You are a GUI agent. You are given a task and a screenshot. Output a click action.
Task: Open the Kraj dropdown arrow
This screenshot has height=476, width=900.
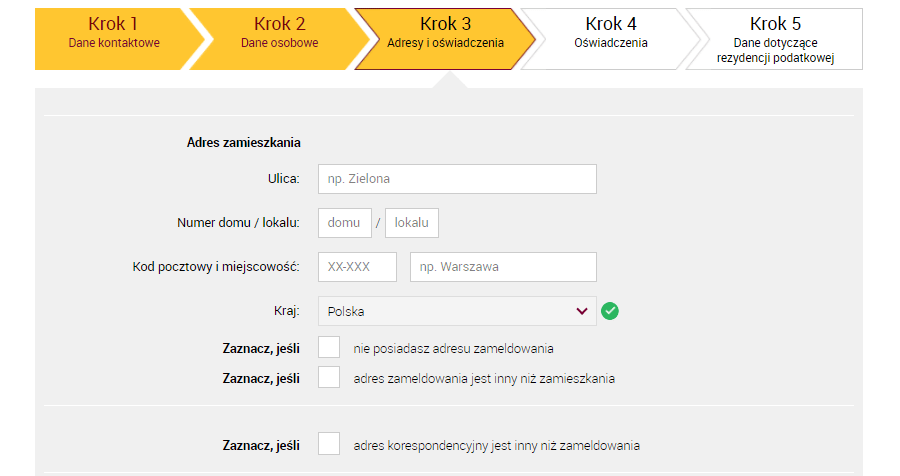(582, 311)
